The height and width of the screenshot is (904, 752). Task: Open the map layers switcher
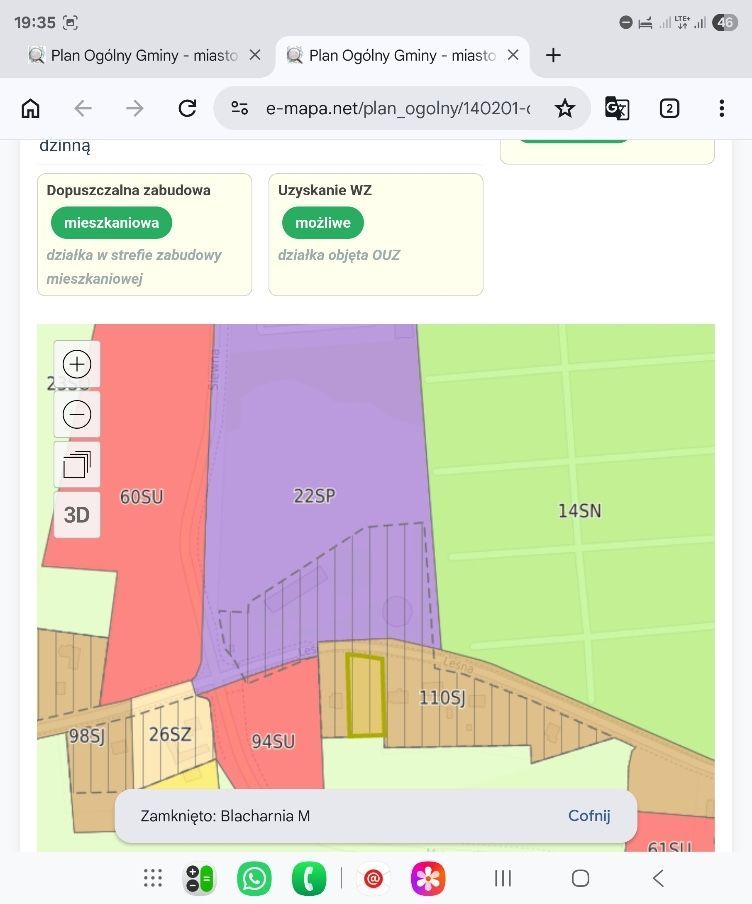[77, 465]
